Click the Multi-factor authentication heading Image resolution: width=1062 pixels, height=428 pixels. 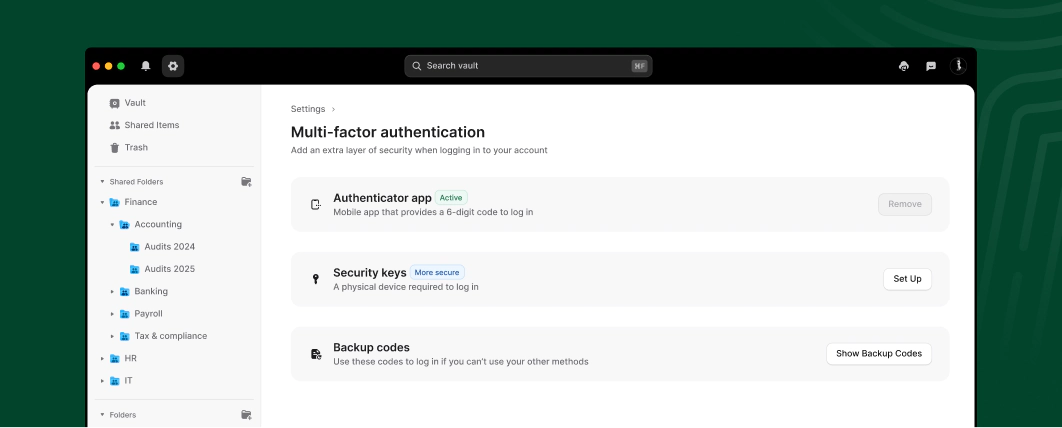[x=388, y=132]
